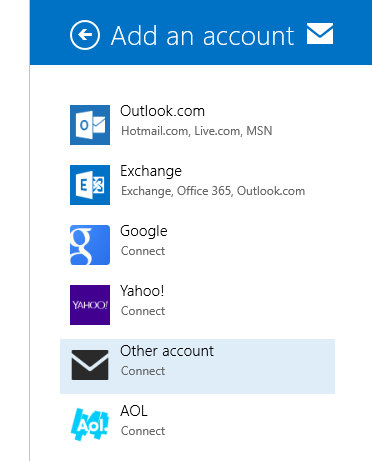Select the Outlook.com account icon
The width and height of the screenshot is (372, 461).
90,125
